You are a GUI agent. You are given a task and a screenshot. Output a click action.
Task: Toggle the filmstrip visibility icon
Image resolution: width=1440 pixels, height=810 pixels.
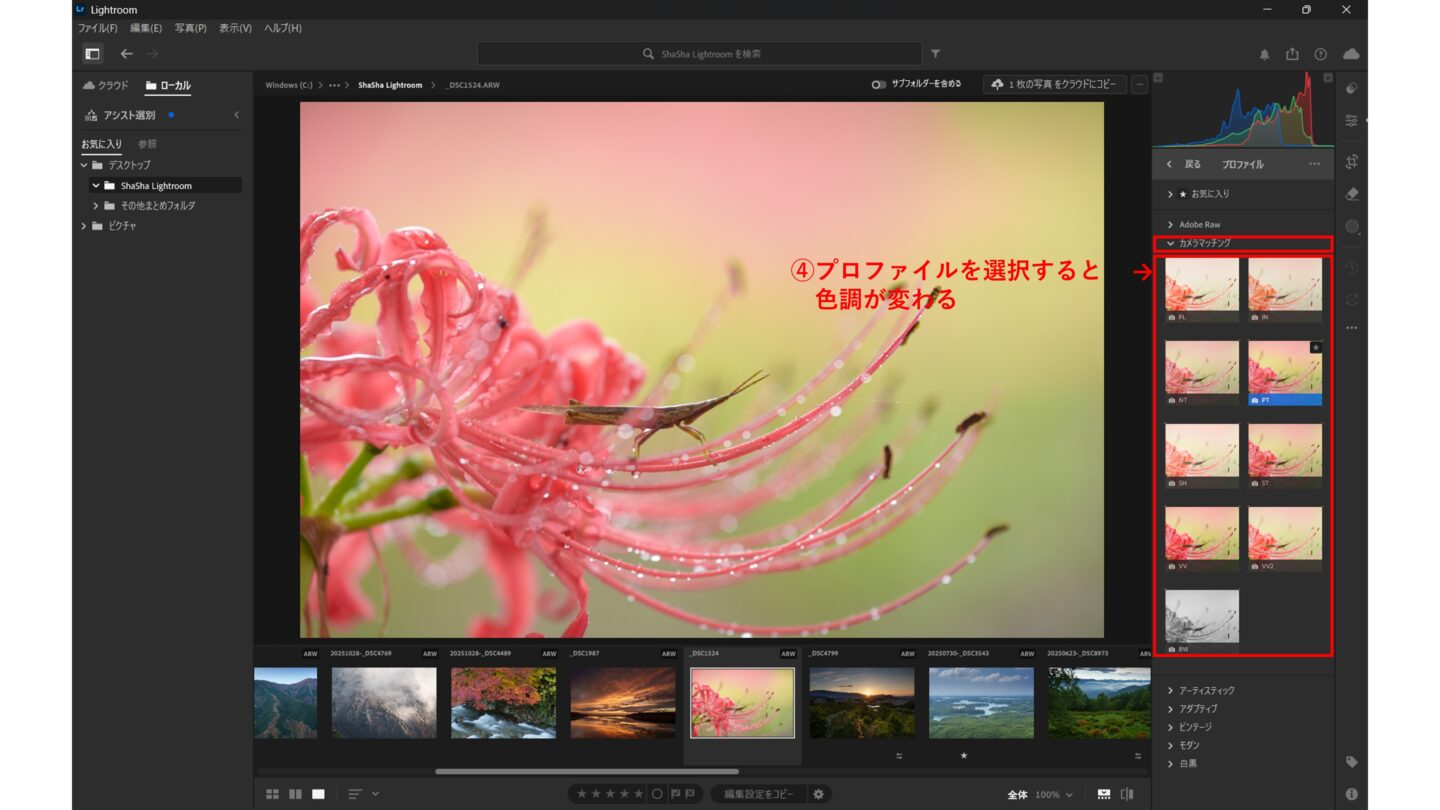pos(1103,794)
